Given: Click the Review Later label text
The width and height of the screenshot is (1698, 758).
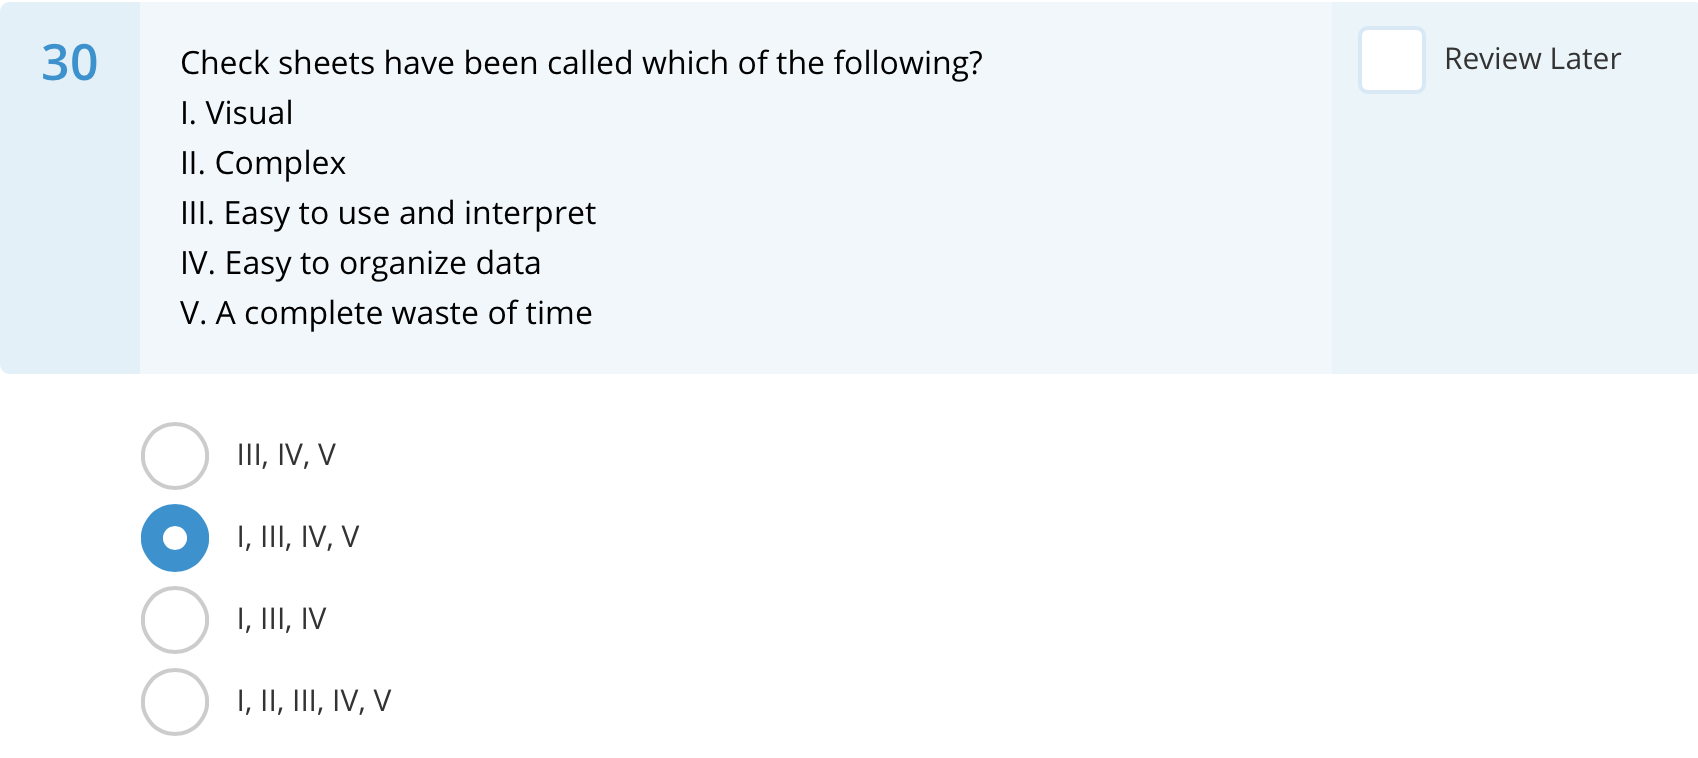Looking at the screenshot, I should point(1530,59).
